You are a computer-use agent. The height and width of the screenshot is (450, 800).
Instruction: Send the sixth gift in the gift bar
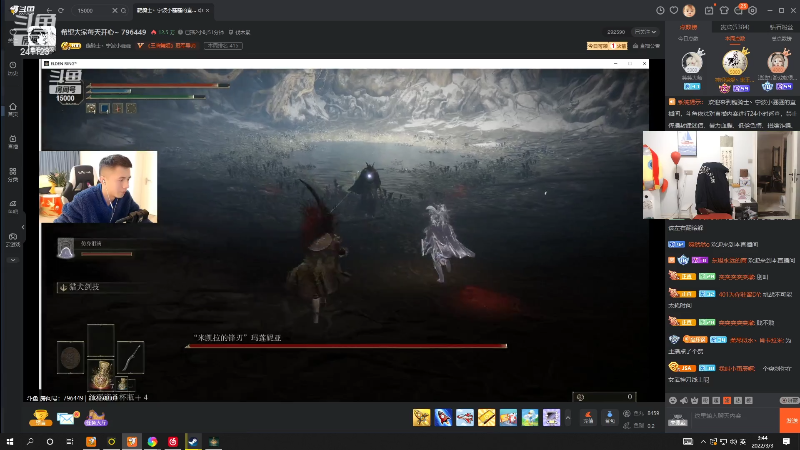coord(530,417)
